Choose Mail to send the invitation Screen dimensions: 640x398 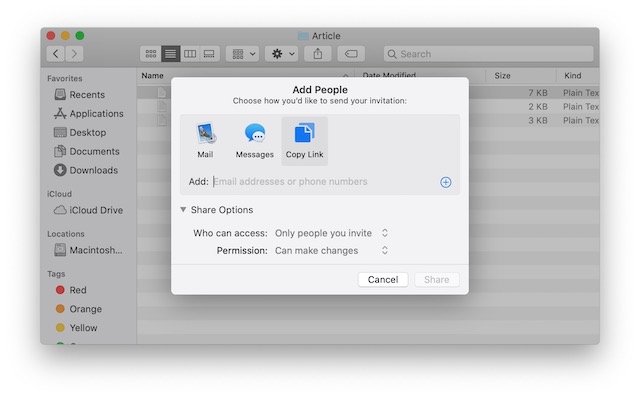[x=205, y=141]
